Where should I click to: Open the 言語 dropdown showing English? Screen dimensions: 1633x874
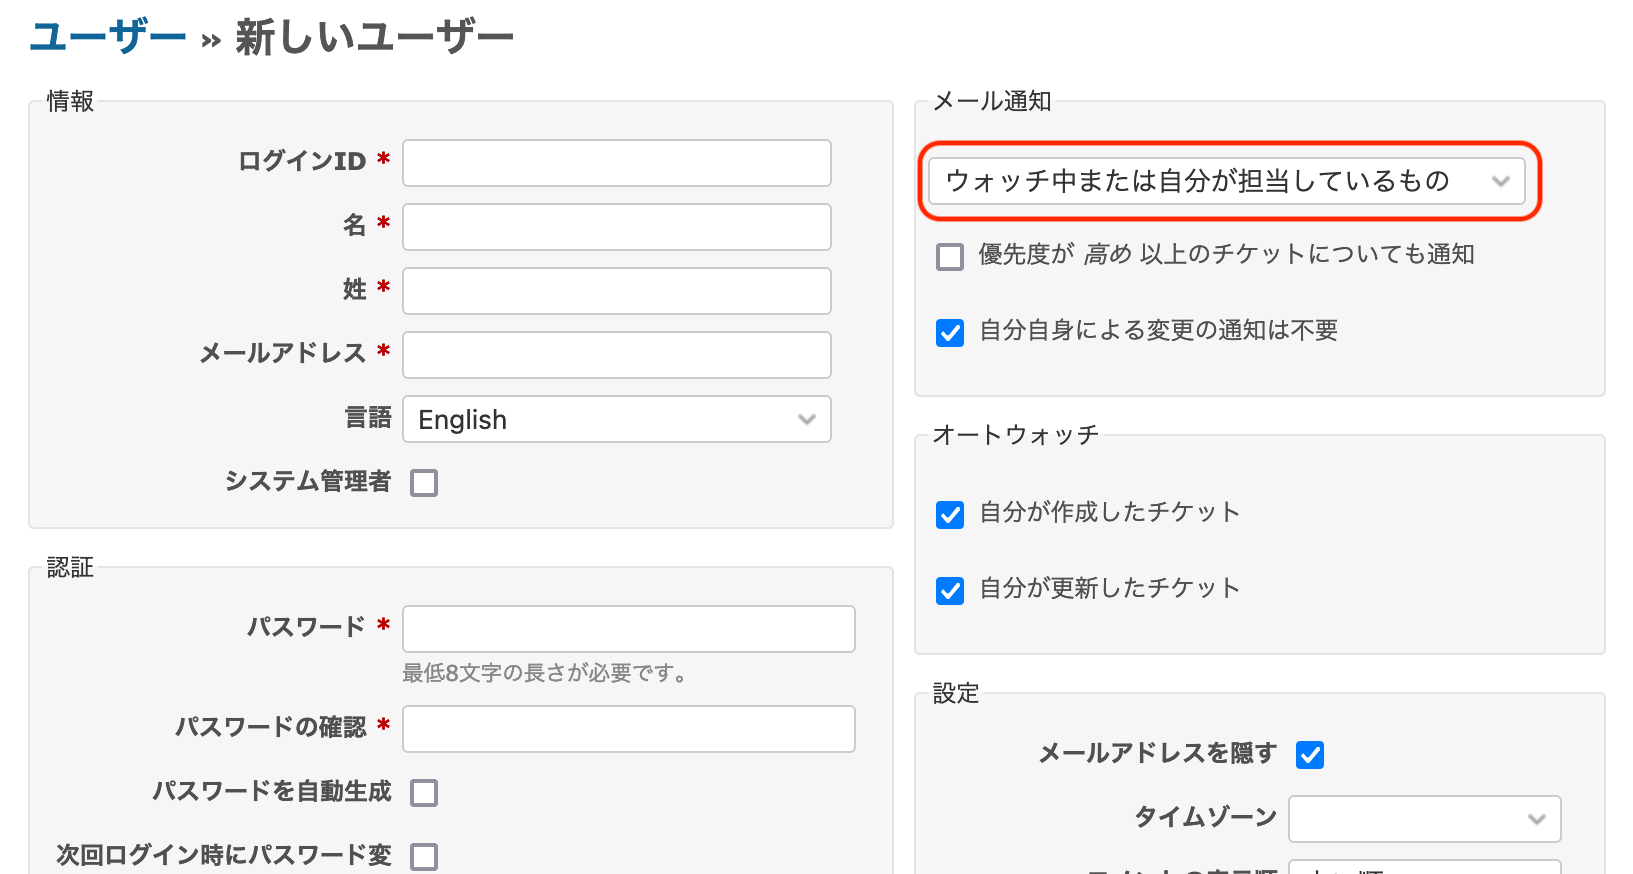pos(616,419)
